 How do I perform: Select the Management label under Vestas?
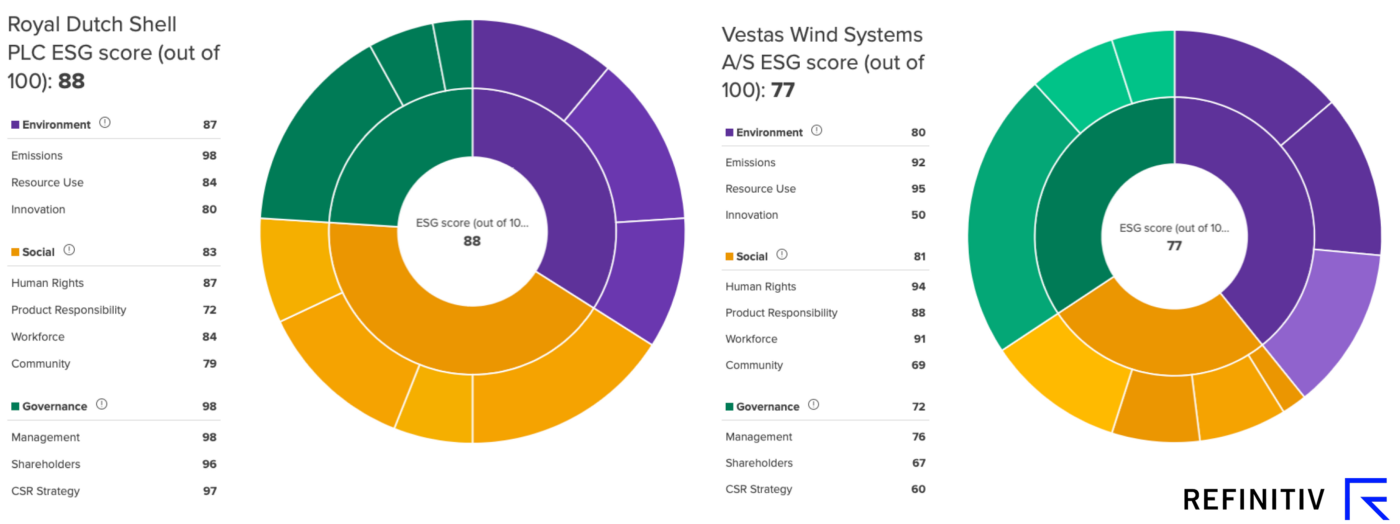pyautogui.click(x=759, y=437)
